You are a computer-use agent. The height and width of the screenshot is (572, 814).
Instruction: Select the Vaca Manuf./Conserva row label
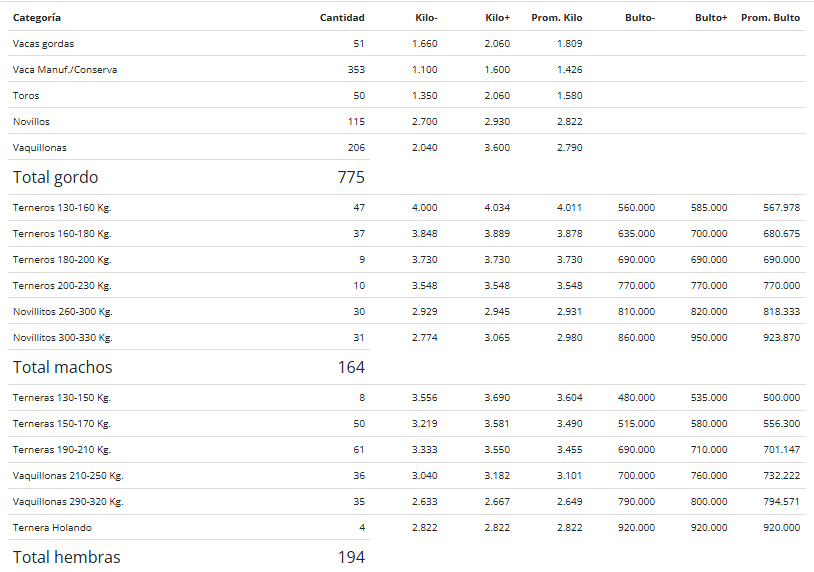pos(65,70)
